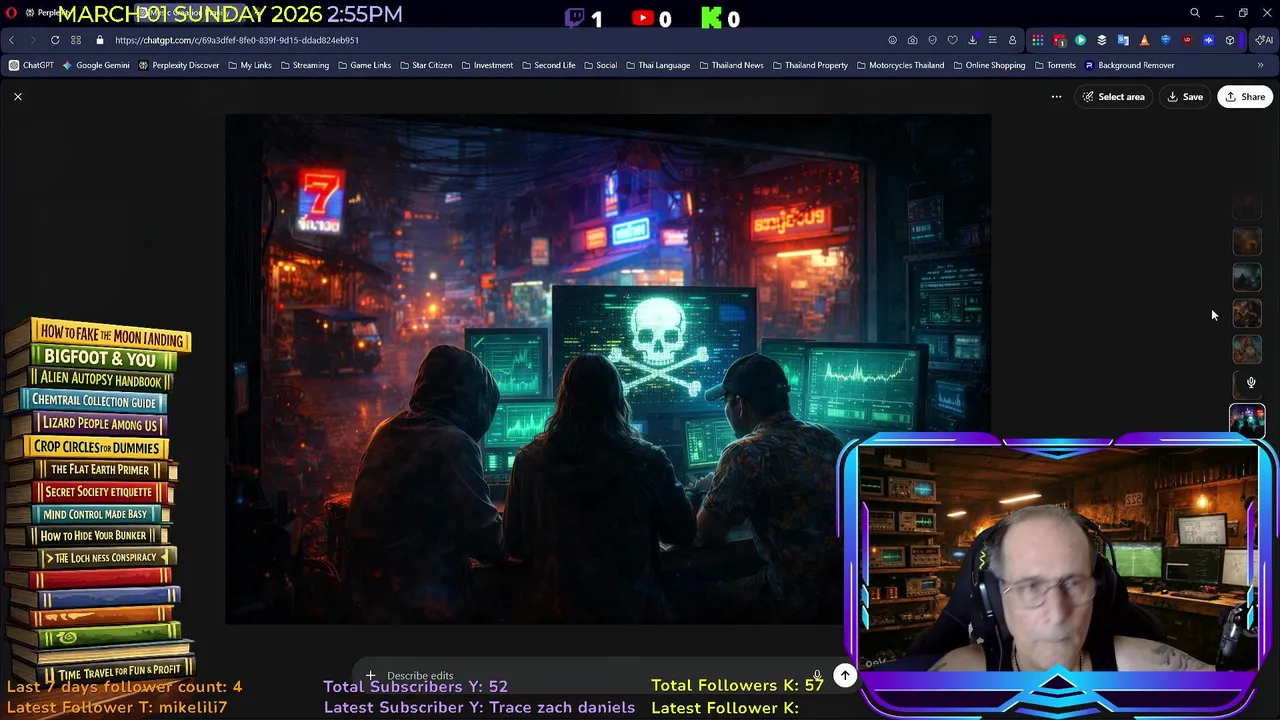Share the generated image
The height and width of the screenshot is (720, 1280).
coord(1245,97)
